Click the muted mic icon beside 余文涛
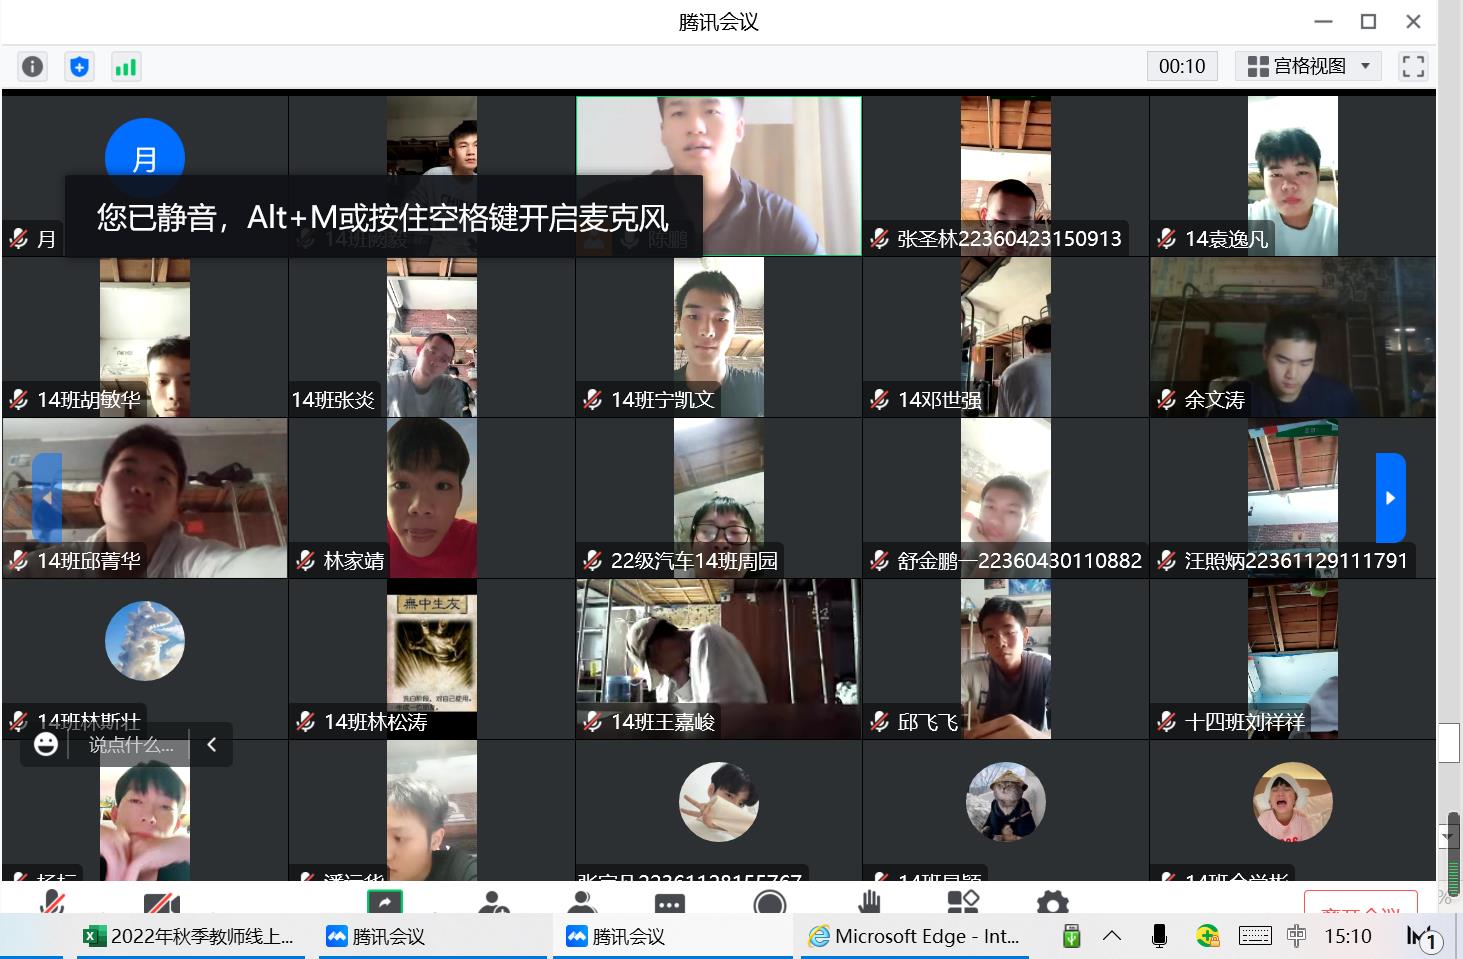Screen dimensions: 1463x959 [1166, 400]
